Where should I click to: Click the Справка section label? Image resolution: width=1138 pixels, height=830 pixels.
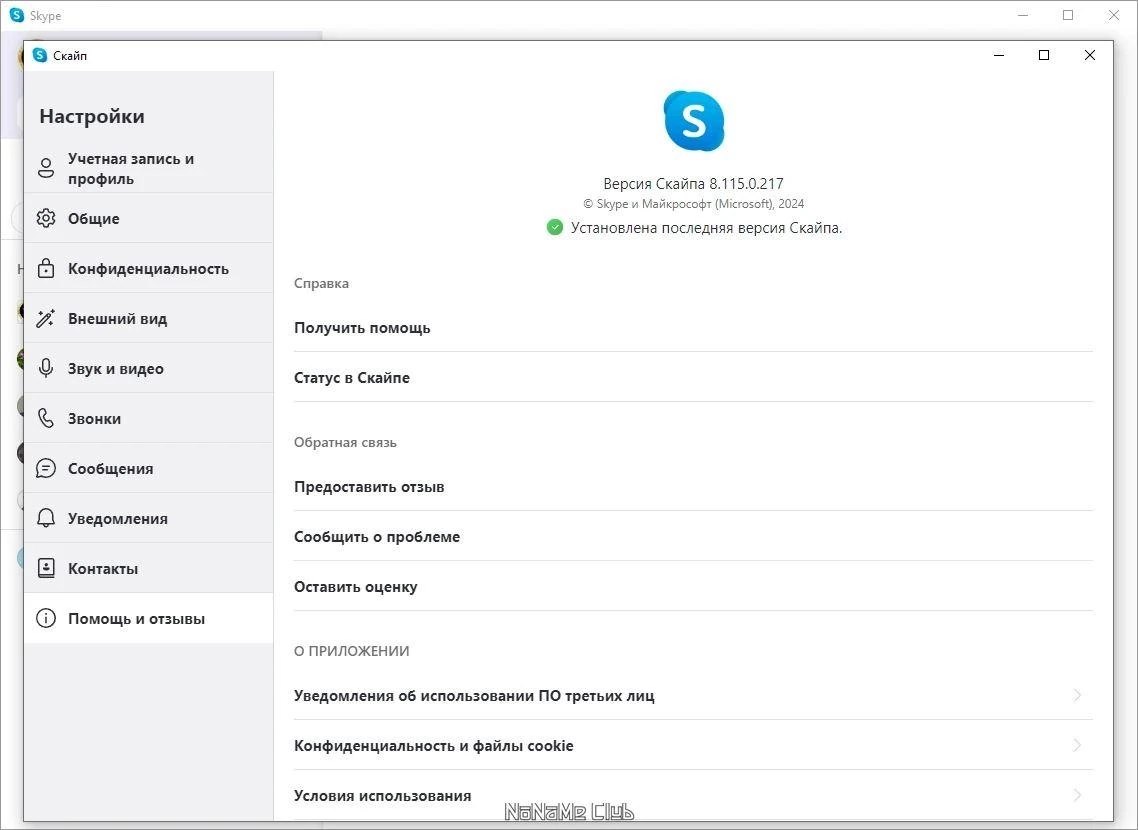(322, 284)
